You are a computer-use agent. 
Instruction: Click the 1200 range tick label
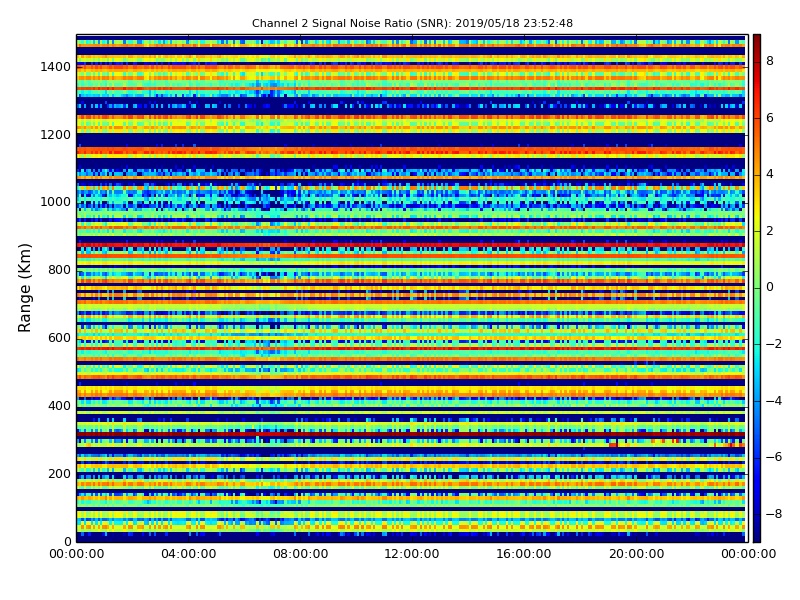click(x=56, y=135)
